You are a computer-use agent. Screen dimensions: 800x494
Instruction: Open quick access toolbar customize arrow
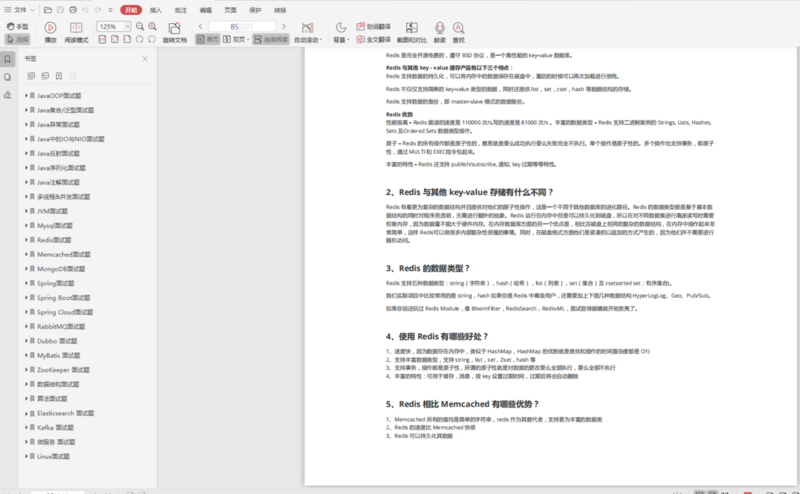click(110, 10)
